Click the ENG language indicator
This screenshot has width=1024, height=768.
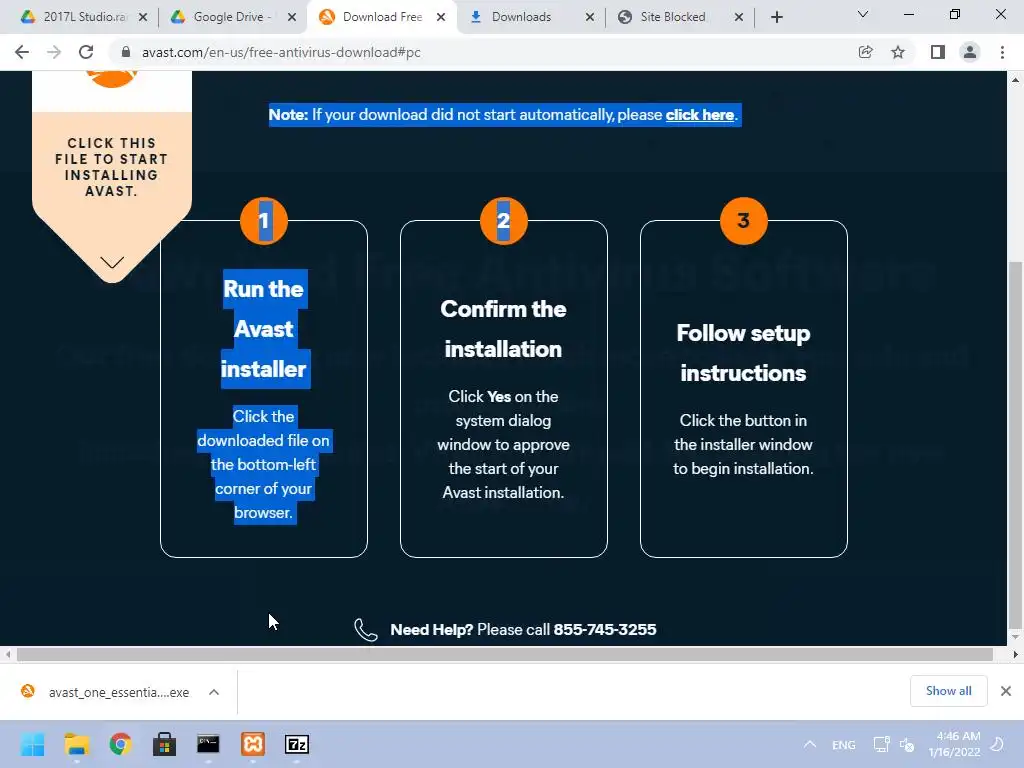point(844,745)
